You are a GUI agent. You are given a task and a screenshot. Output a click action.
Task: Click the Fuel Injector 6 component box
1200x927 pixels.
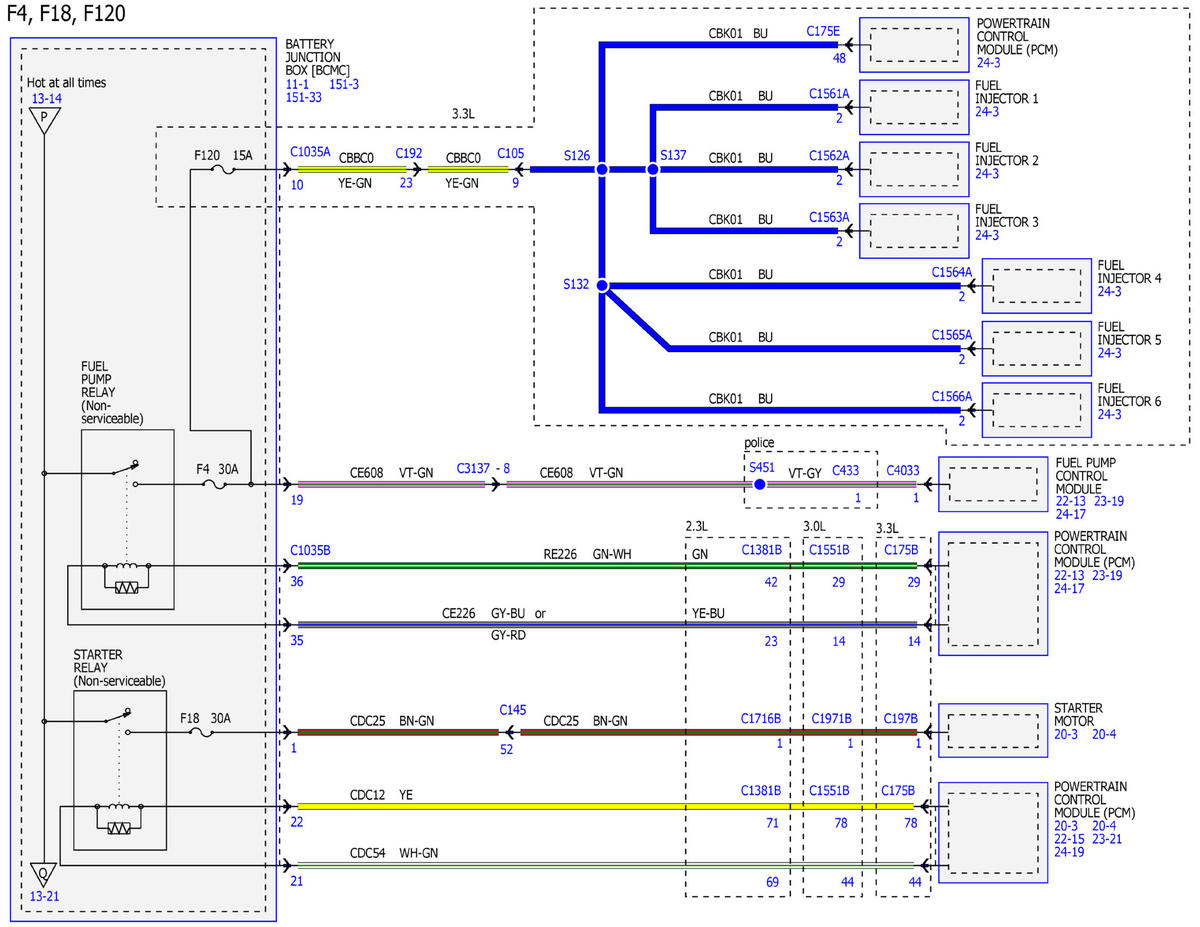1036,410
